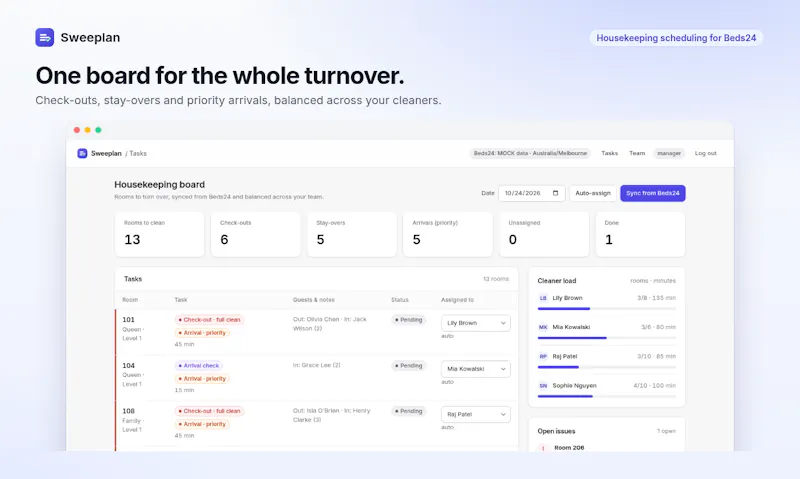This screenshot has height=479, width=800.
Task: Click Mia Kowalski's MK avatar badge
Action: point(543,327)
